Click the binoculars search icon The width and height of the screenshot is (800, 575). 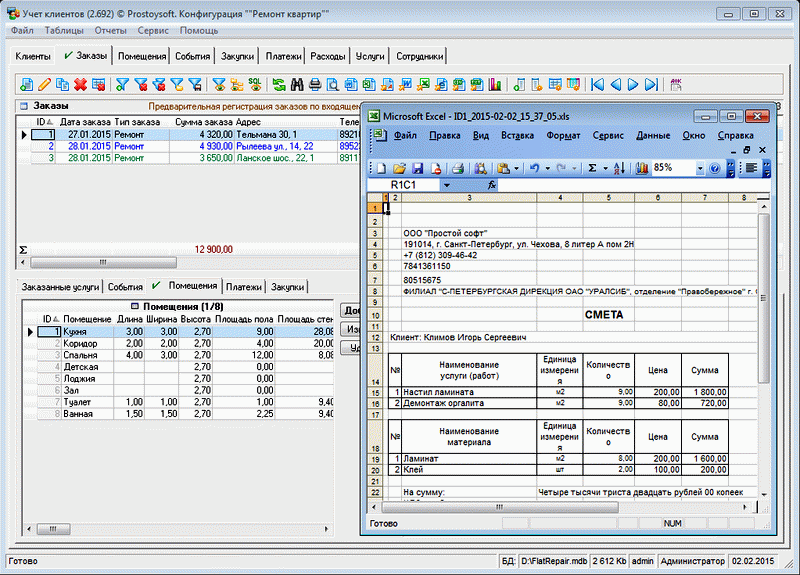click(x=297, y=84)
